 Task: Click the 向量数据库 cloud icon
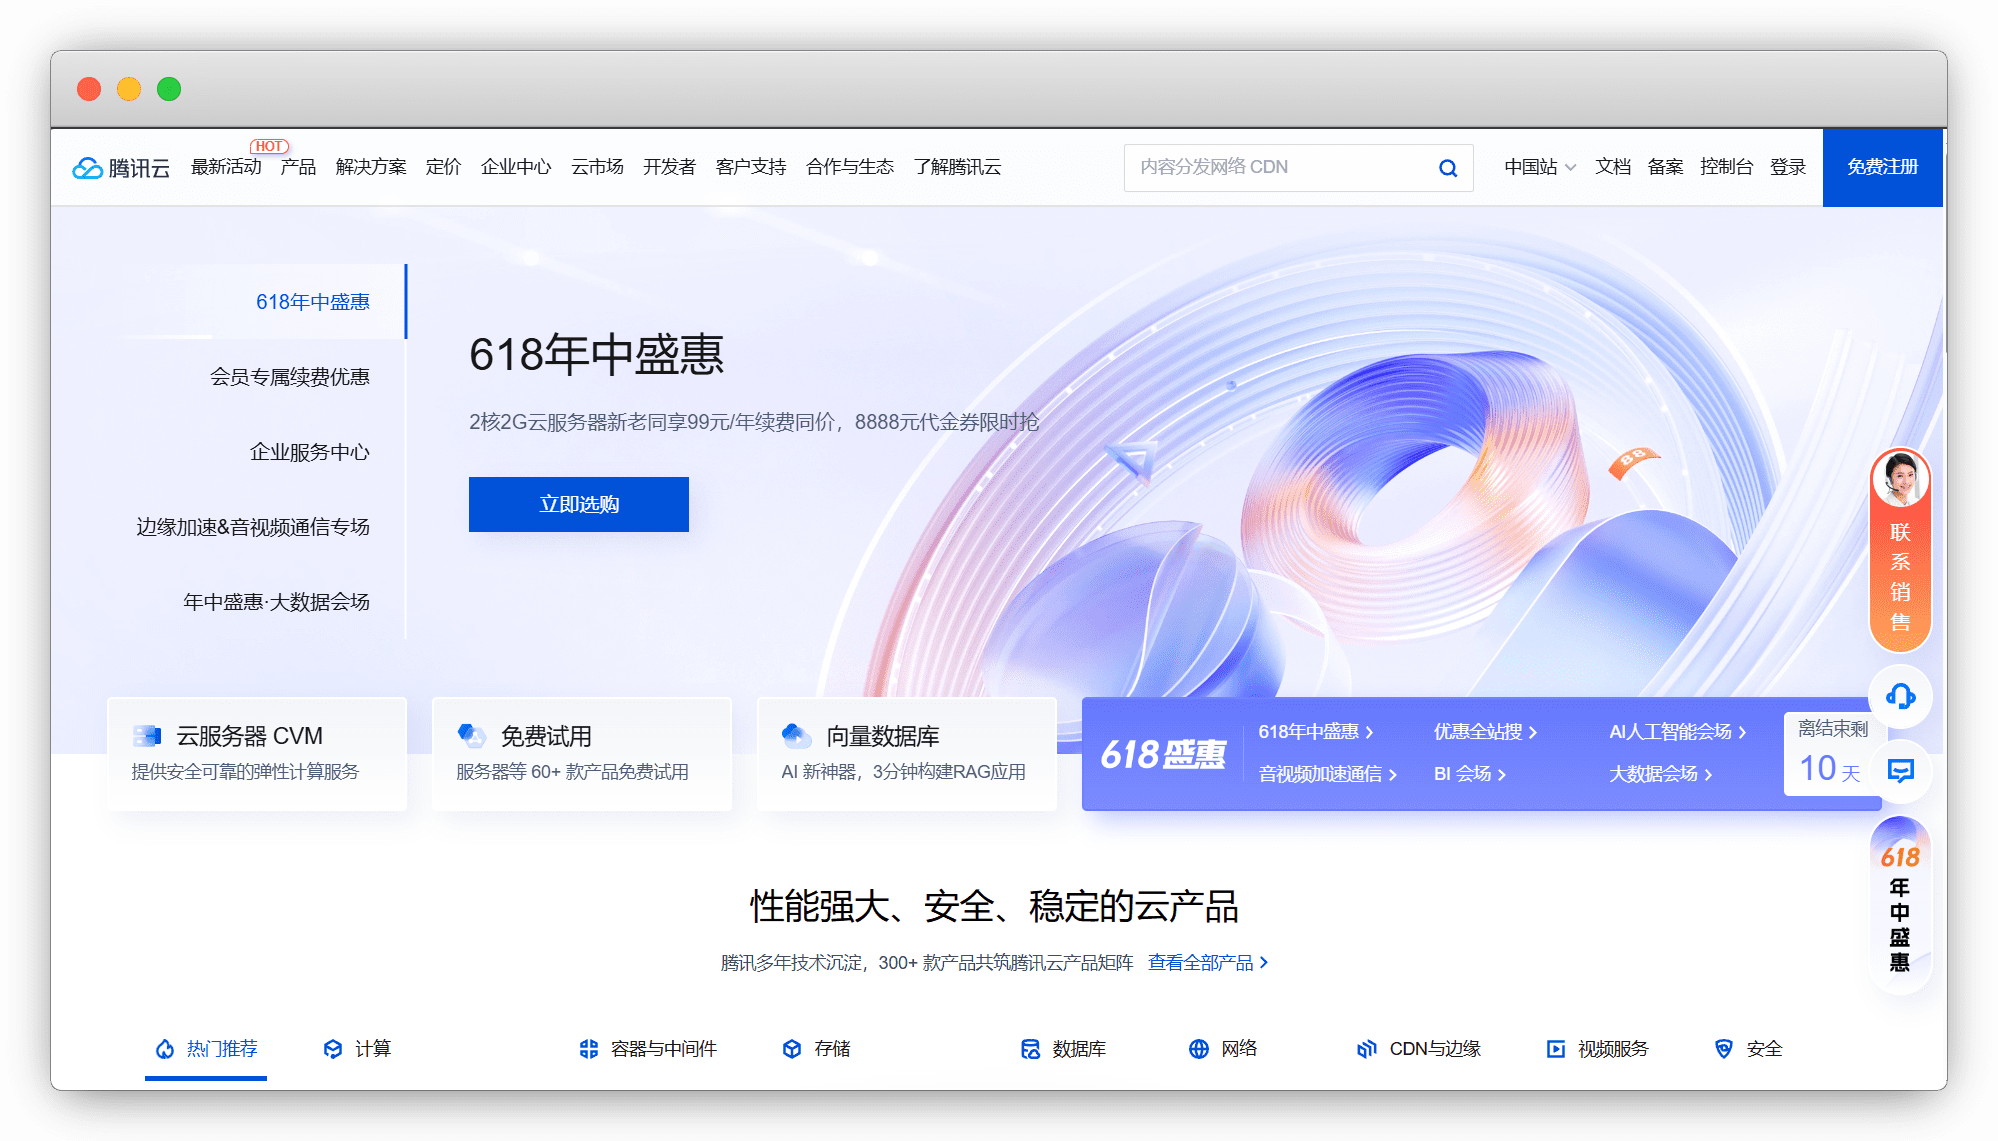pyautogui.click(x=796, y=736)
